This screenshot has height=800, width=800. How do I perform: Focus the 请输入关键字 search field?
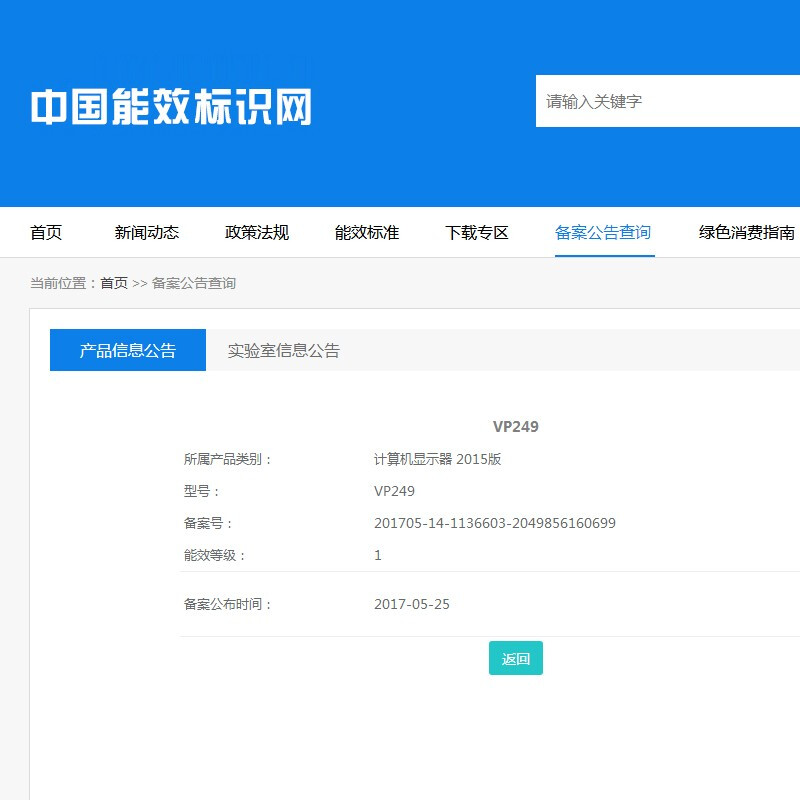pyautogui.click(x=667, y=101)
